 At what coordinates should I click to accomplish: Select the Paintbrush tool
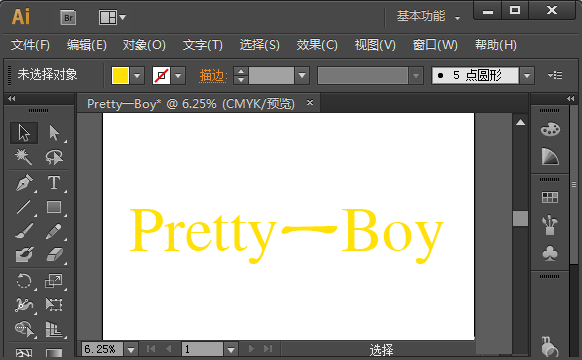24,231
